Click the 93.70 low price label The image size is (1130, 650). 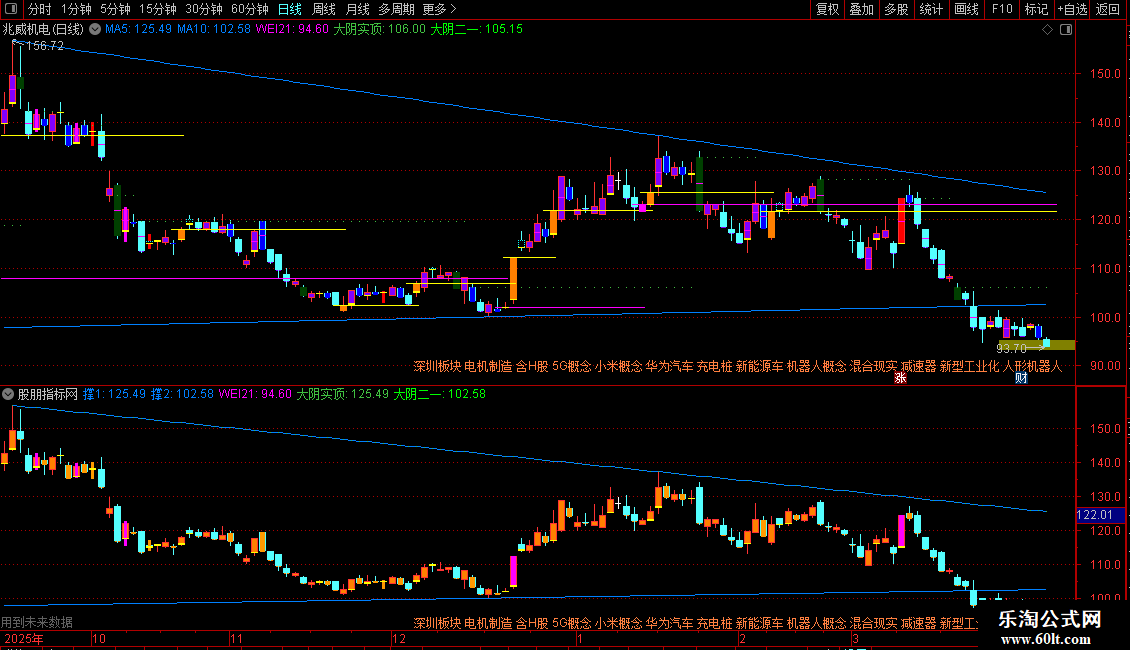(1011, 349)
